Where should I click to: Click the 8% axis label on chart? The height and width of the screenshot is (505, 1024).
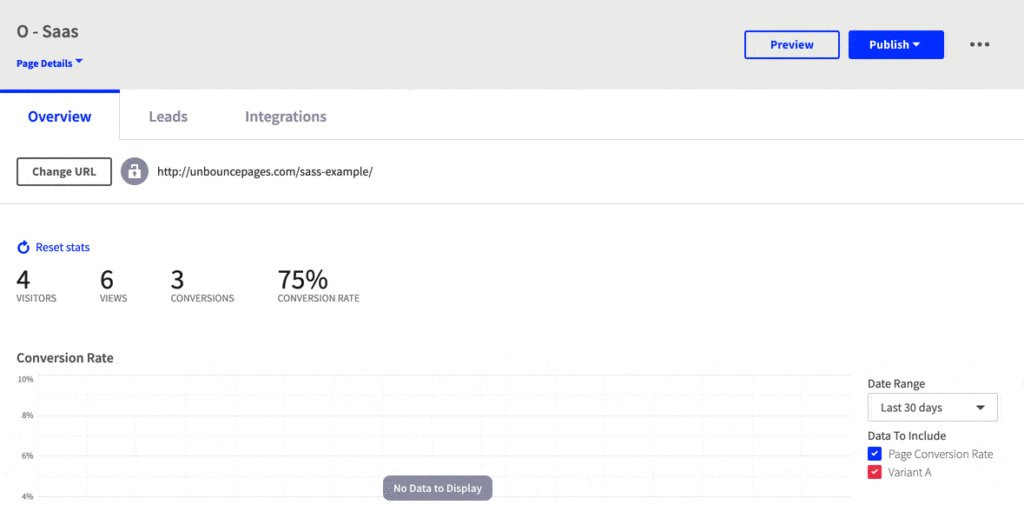pos(26,415)
